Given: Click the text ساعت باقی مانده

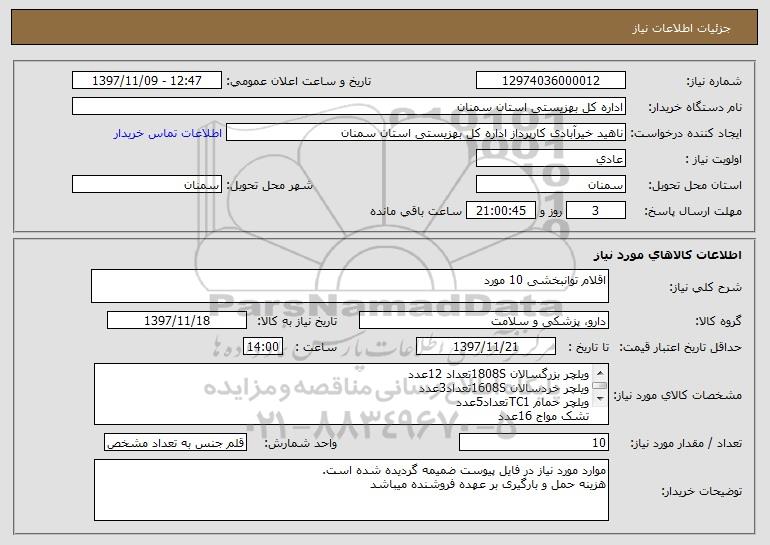Looking at the screenshot, I should pyautogui.click(x=415, y=211).
